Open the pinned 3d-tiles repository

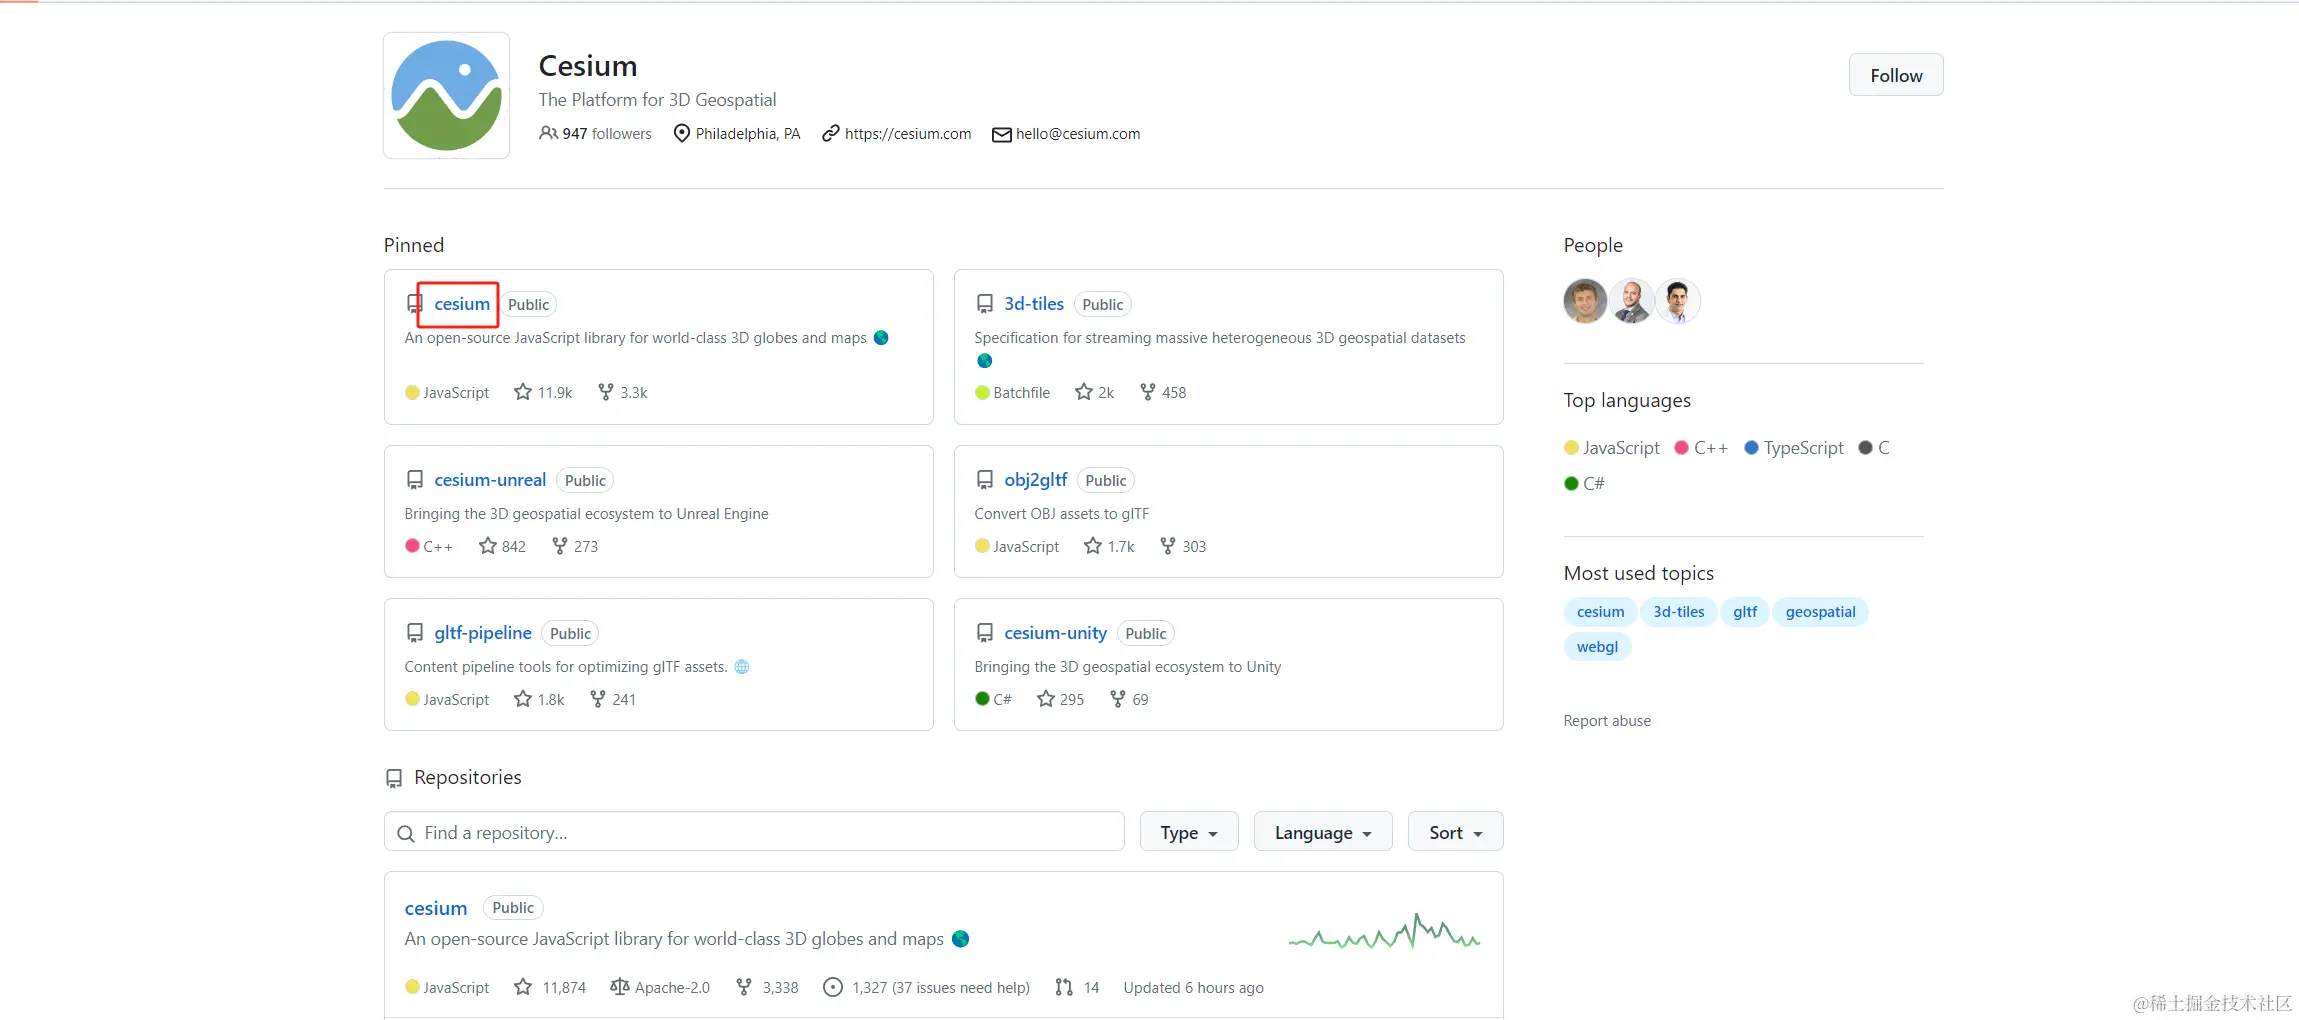pyautogui.click(x=1034, y=304)
